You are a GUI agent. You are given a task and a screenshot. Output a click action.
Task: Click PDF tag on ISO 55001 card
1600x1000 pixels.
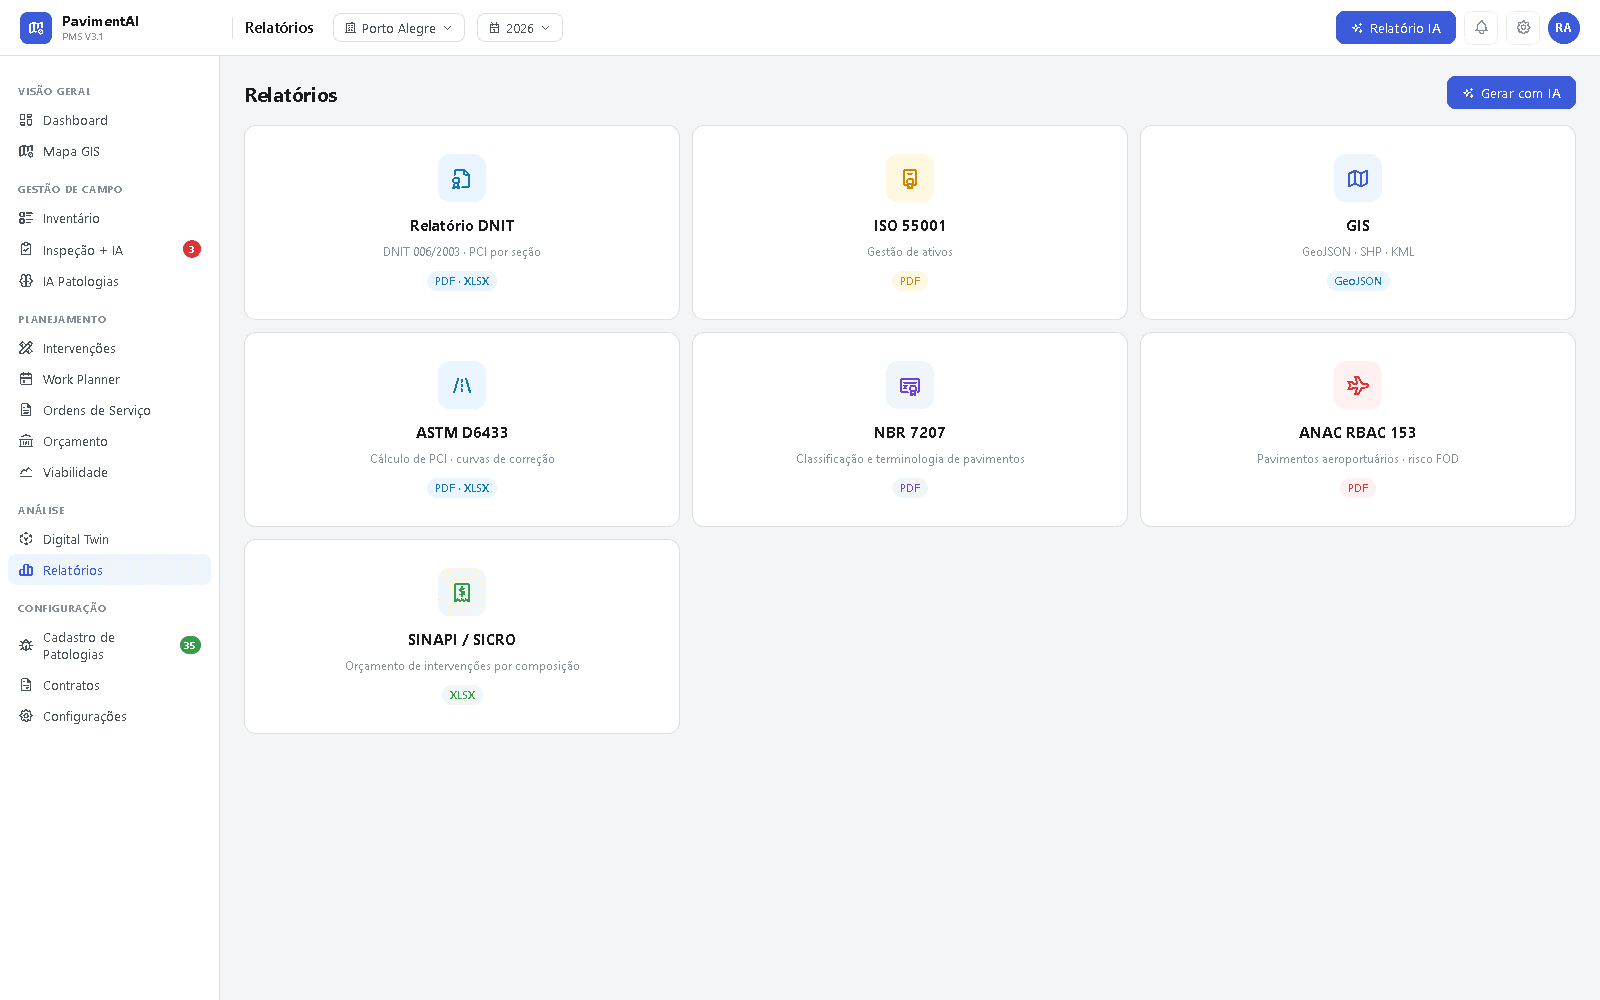(910, 281)
